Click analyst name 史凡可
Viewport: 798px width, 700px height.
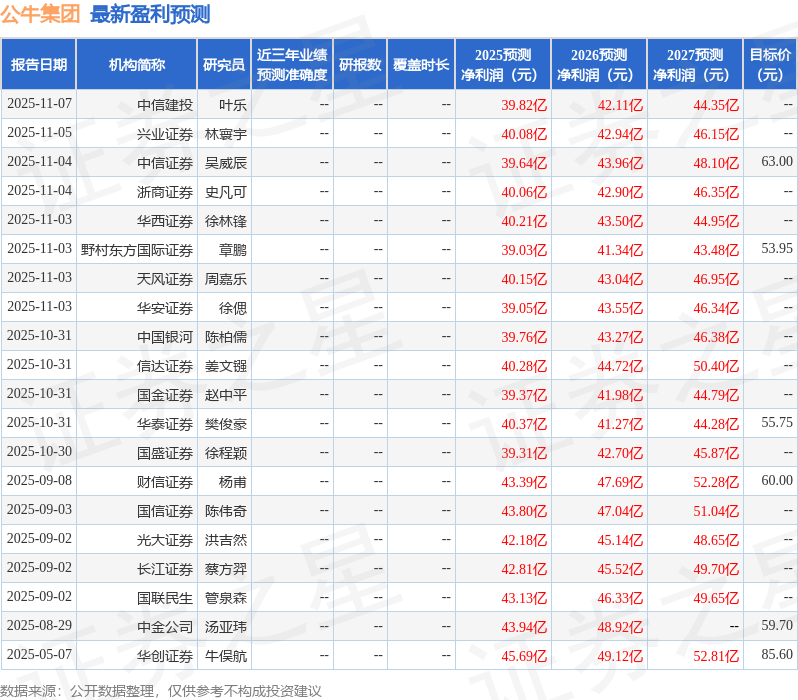(226, 192)
